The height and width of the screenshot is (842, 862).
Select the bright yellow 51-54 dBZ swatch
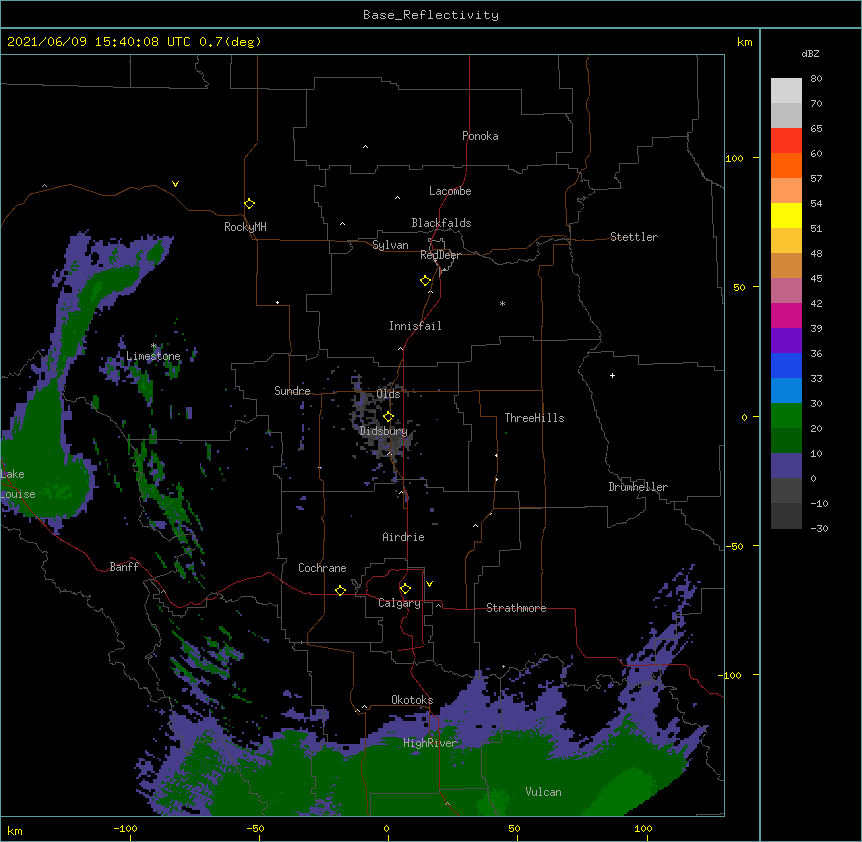pos(786,215)
